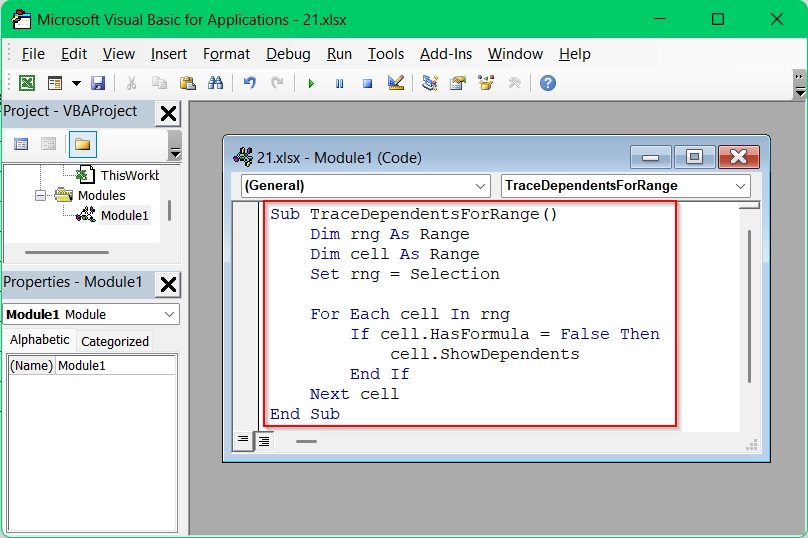Switch to Procedure View in code window

click(243, 441)
